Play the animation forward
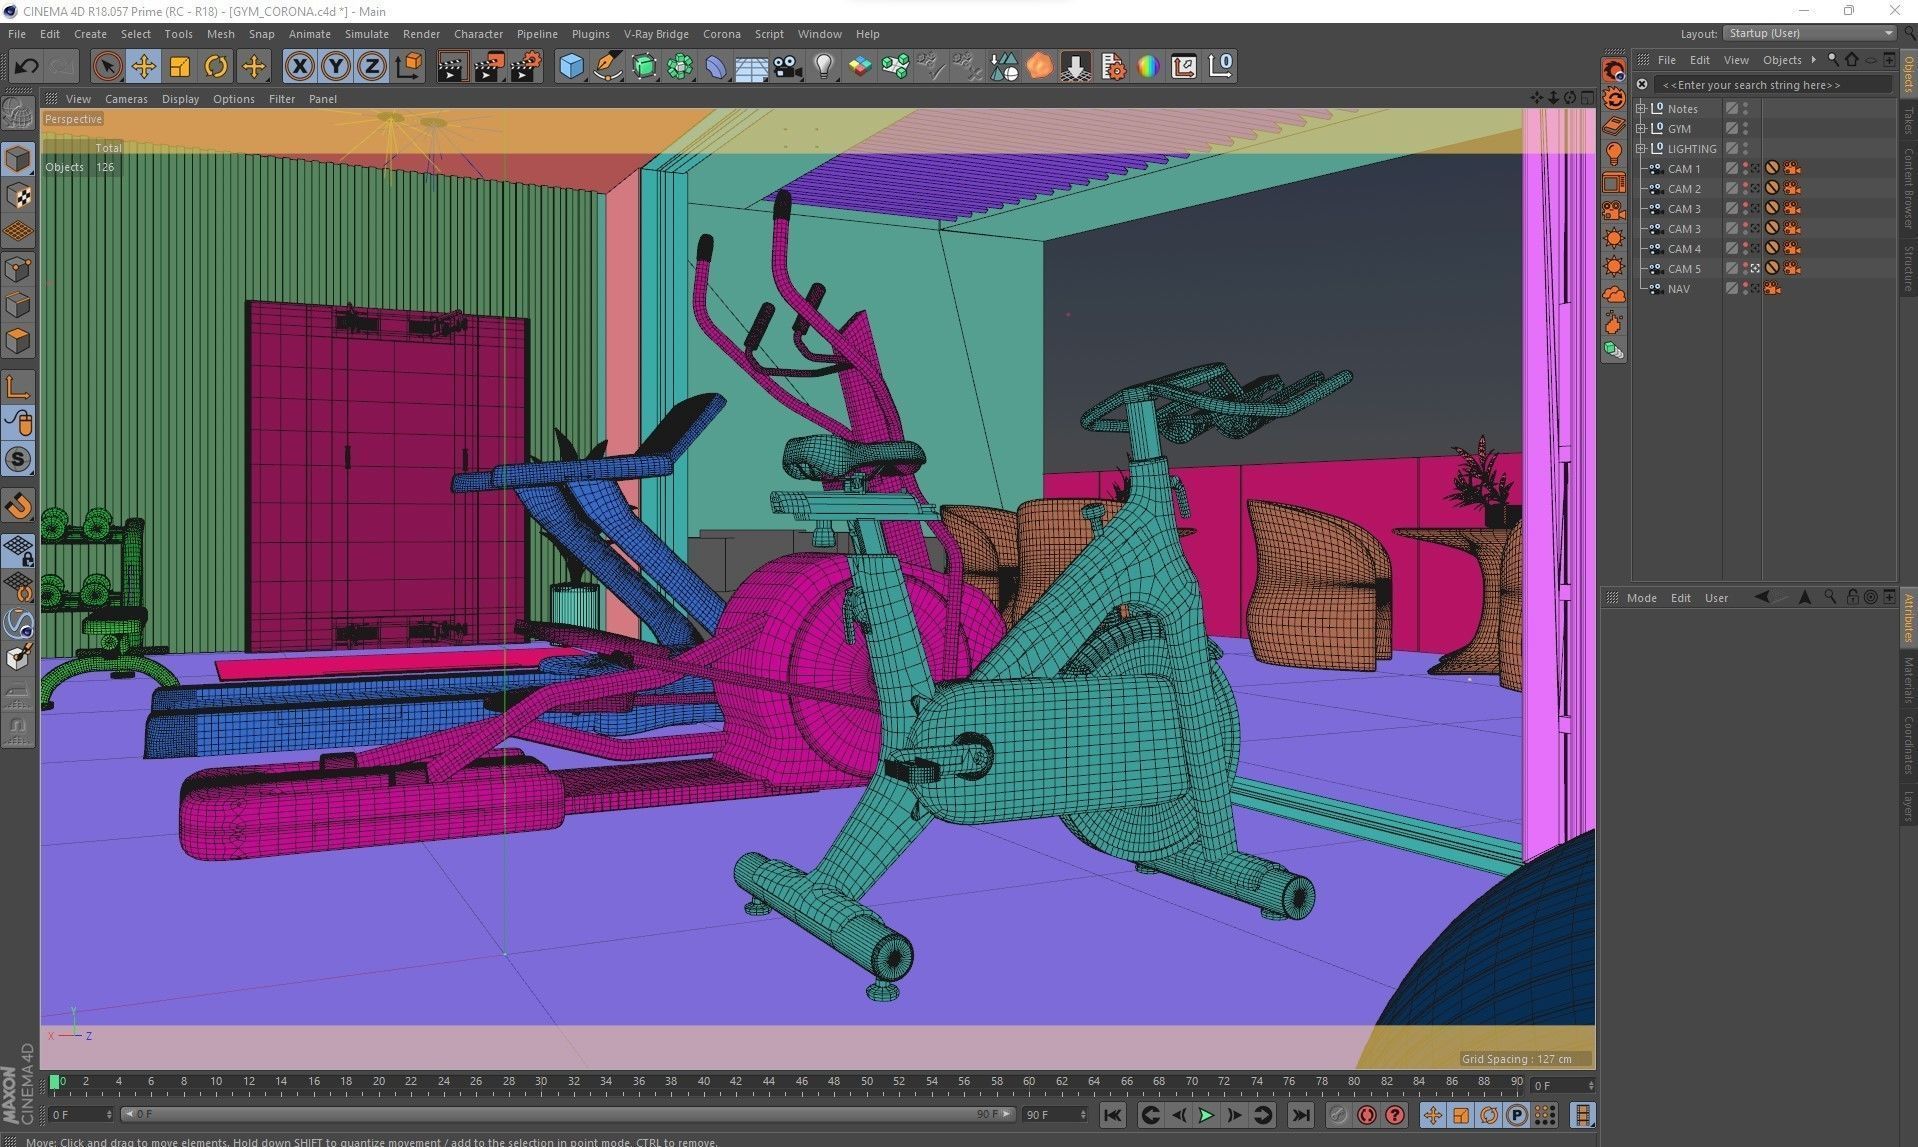Screen dimensions: 1918x1147 tap(1206, 1115)
